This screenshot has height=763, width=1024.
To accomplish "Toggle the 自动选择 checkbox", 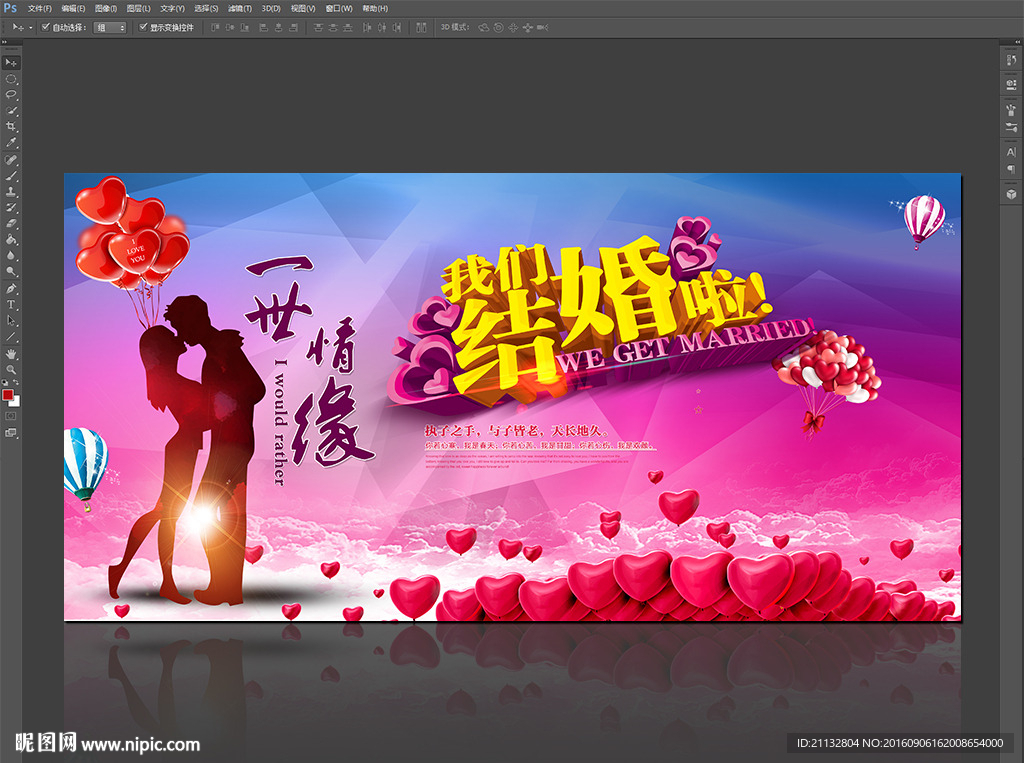I will (46, 27).
